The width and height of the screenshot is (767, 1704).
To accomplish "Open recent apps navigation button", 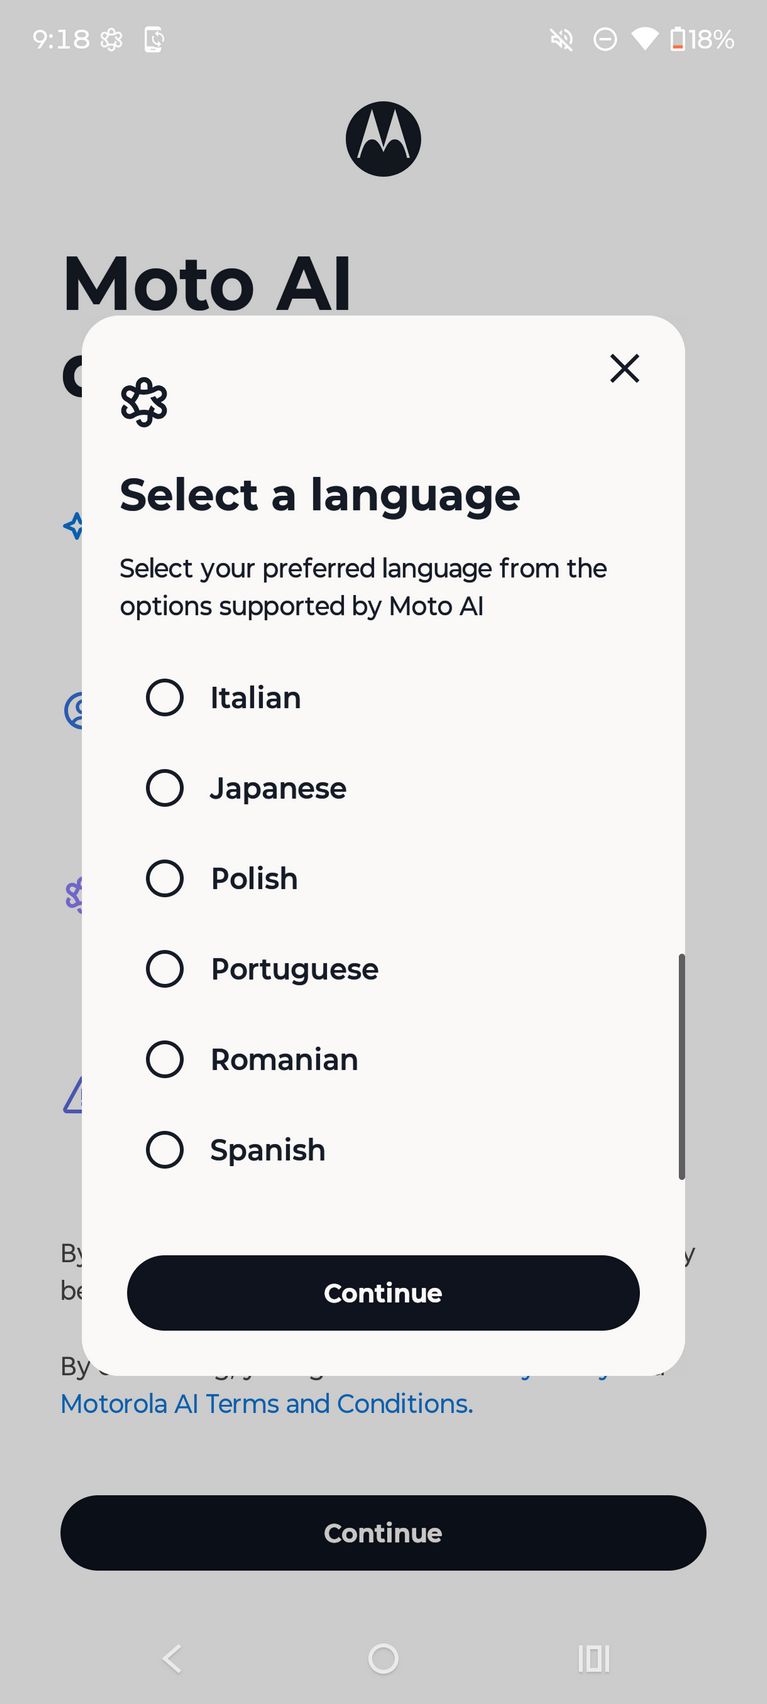I will (x=594, y=1659).
